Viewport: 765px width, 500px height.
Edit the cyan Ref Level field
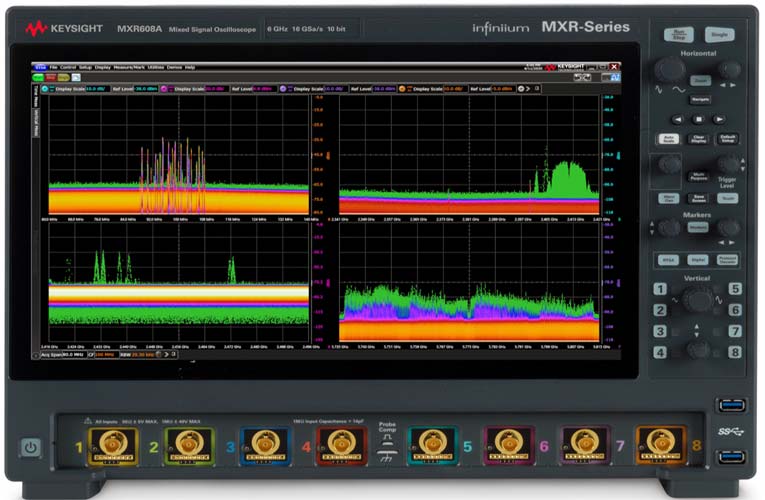click(146, 89)
